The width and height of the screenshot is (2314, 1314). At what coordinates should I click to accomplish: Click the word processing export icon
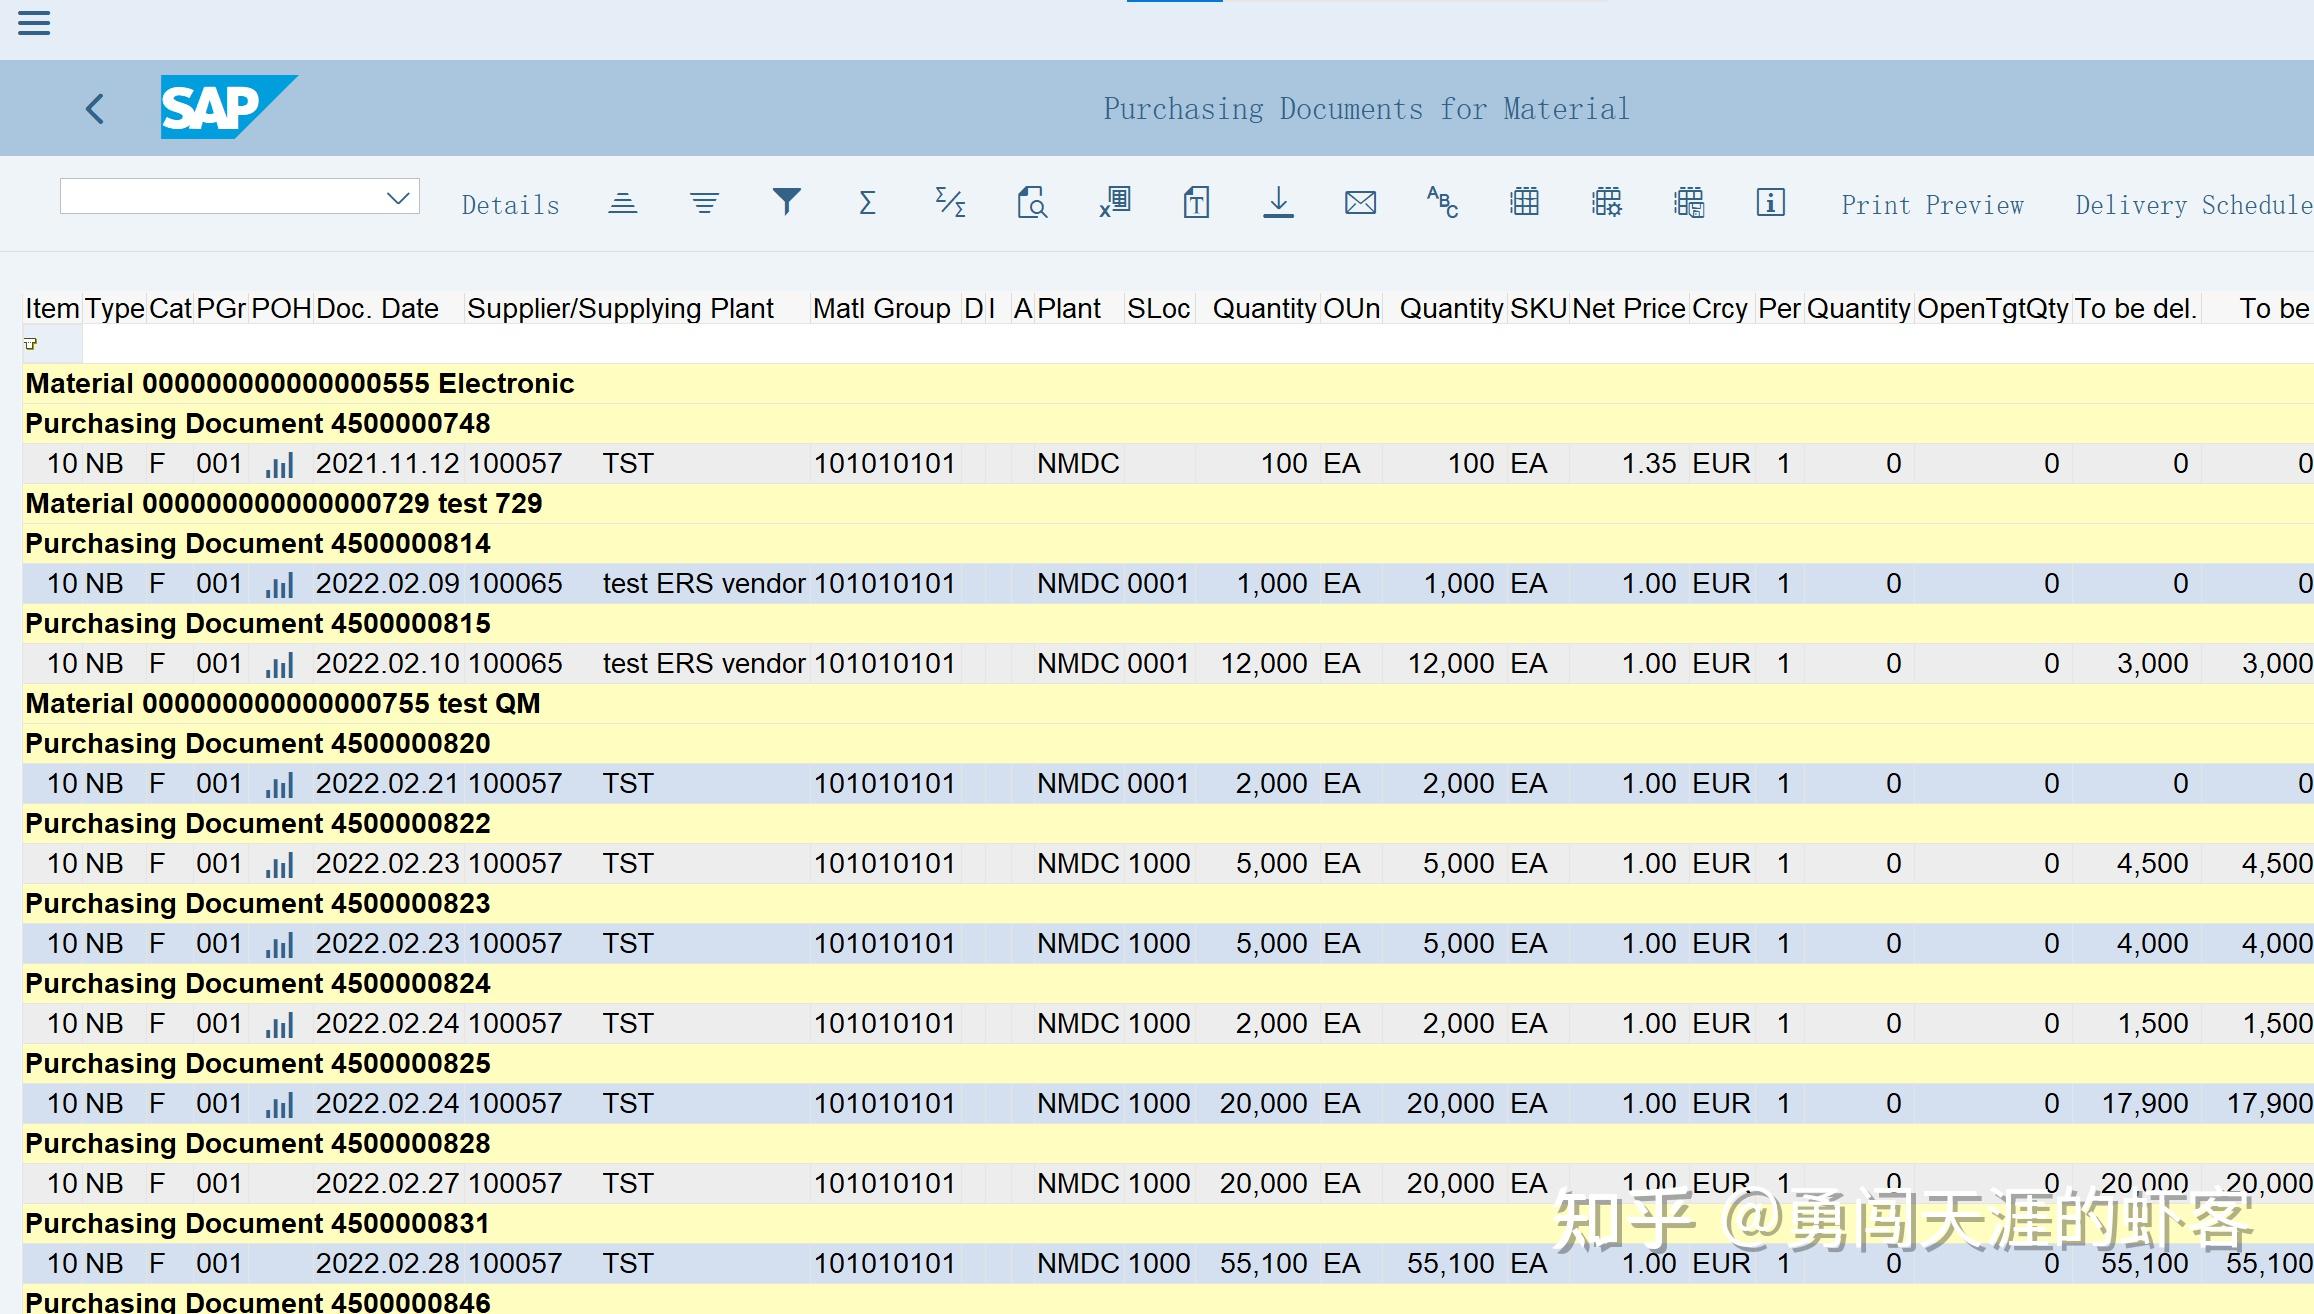1196,203
